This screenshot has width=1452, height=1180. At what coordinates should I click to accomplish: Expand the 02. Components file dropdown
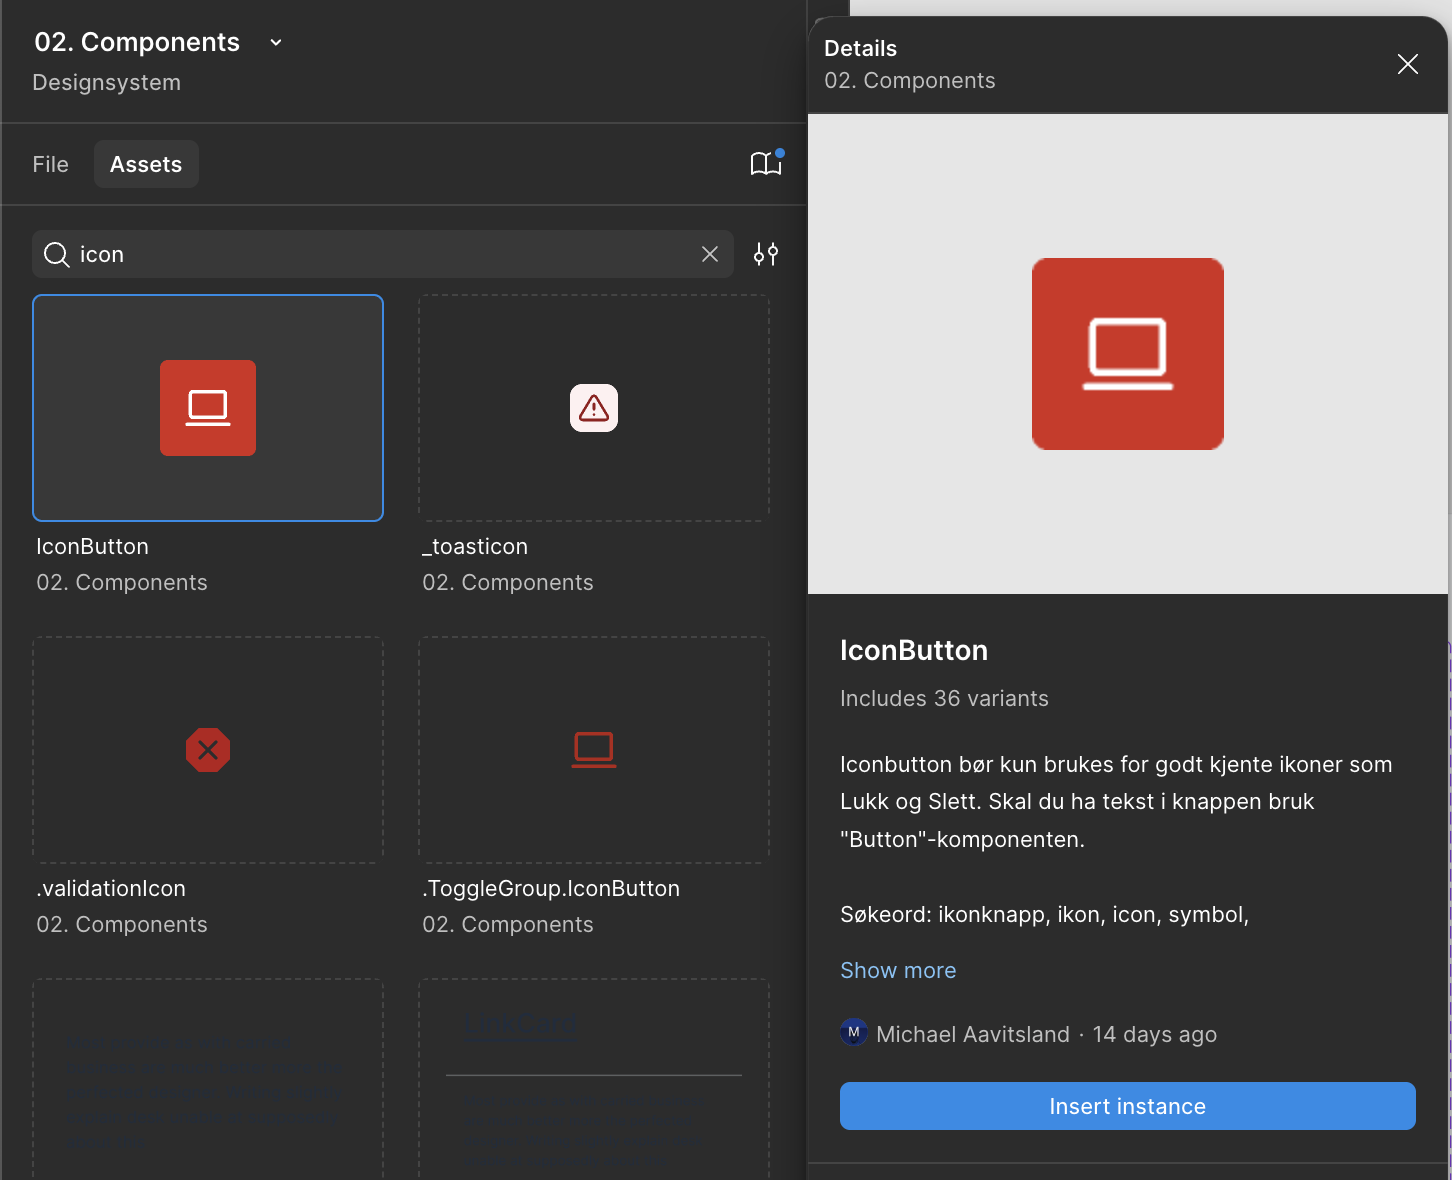(x=276, y=43)
